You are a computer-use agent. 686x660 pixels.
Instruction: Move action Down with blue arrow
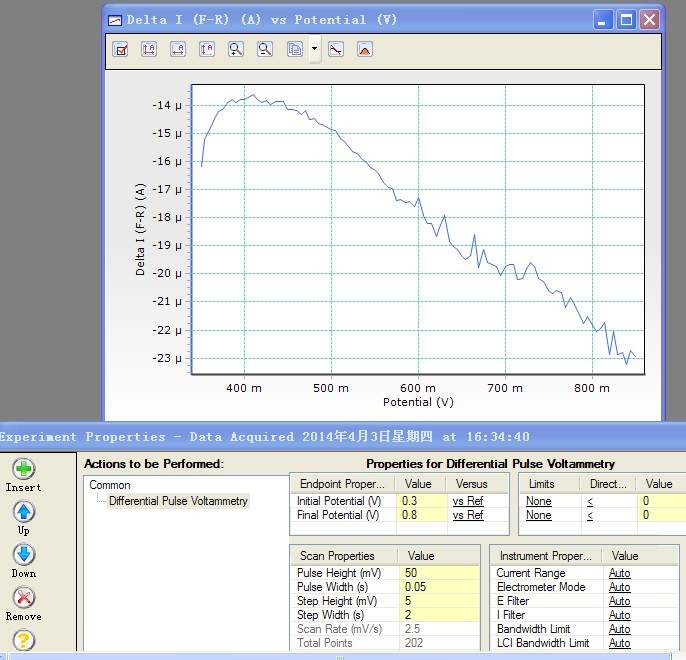pyautogui.click(x=24, y=555)
